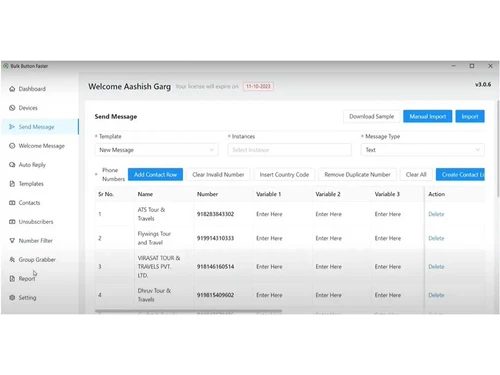Click Add Contact Row button
Screen dimensions: 500x375
point(155,175)
